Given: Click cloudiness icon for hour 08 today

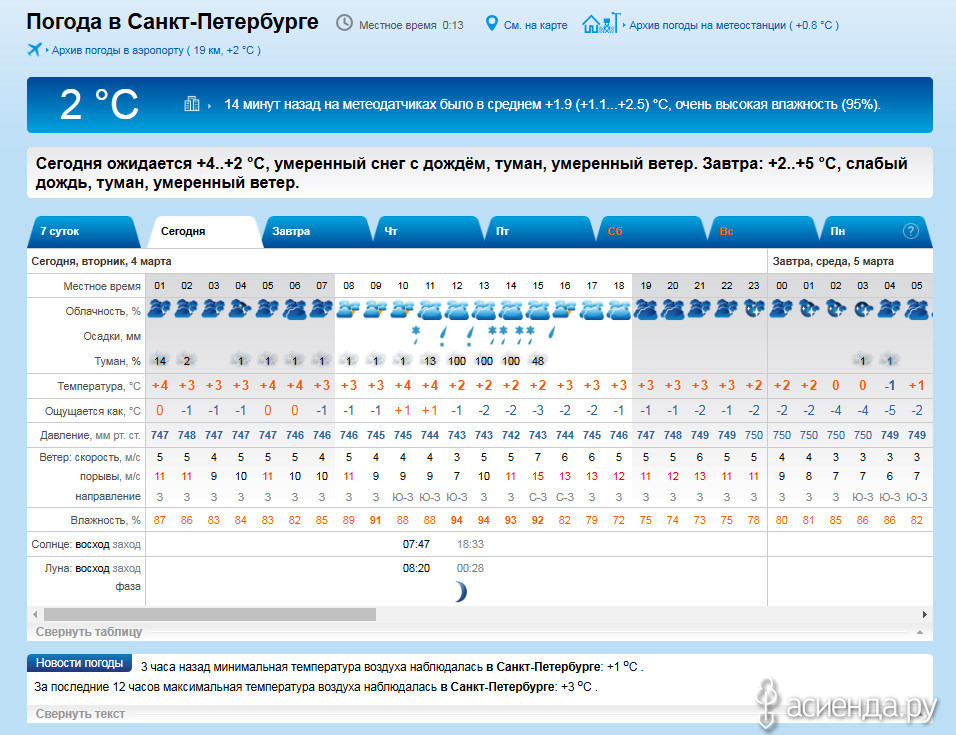Looking at the screenshot, I should [x=348, y=310].
